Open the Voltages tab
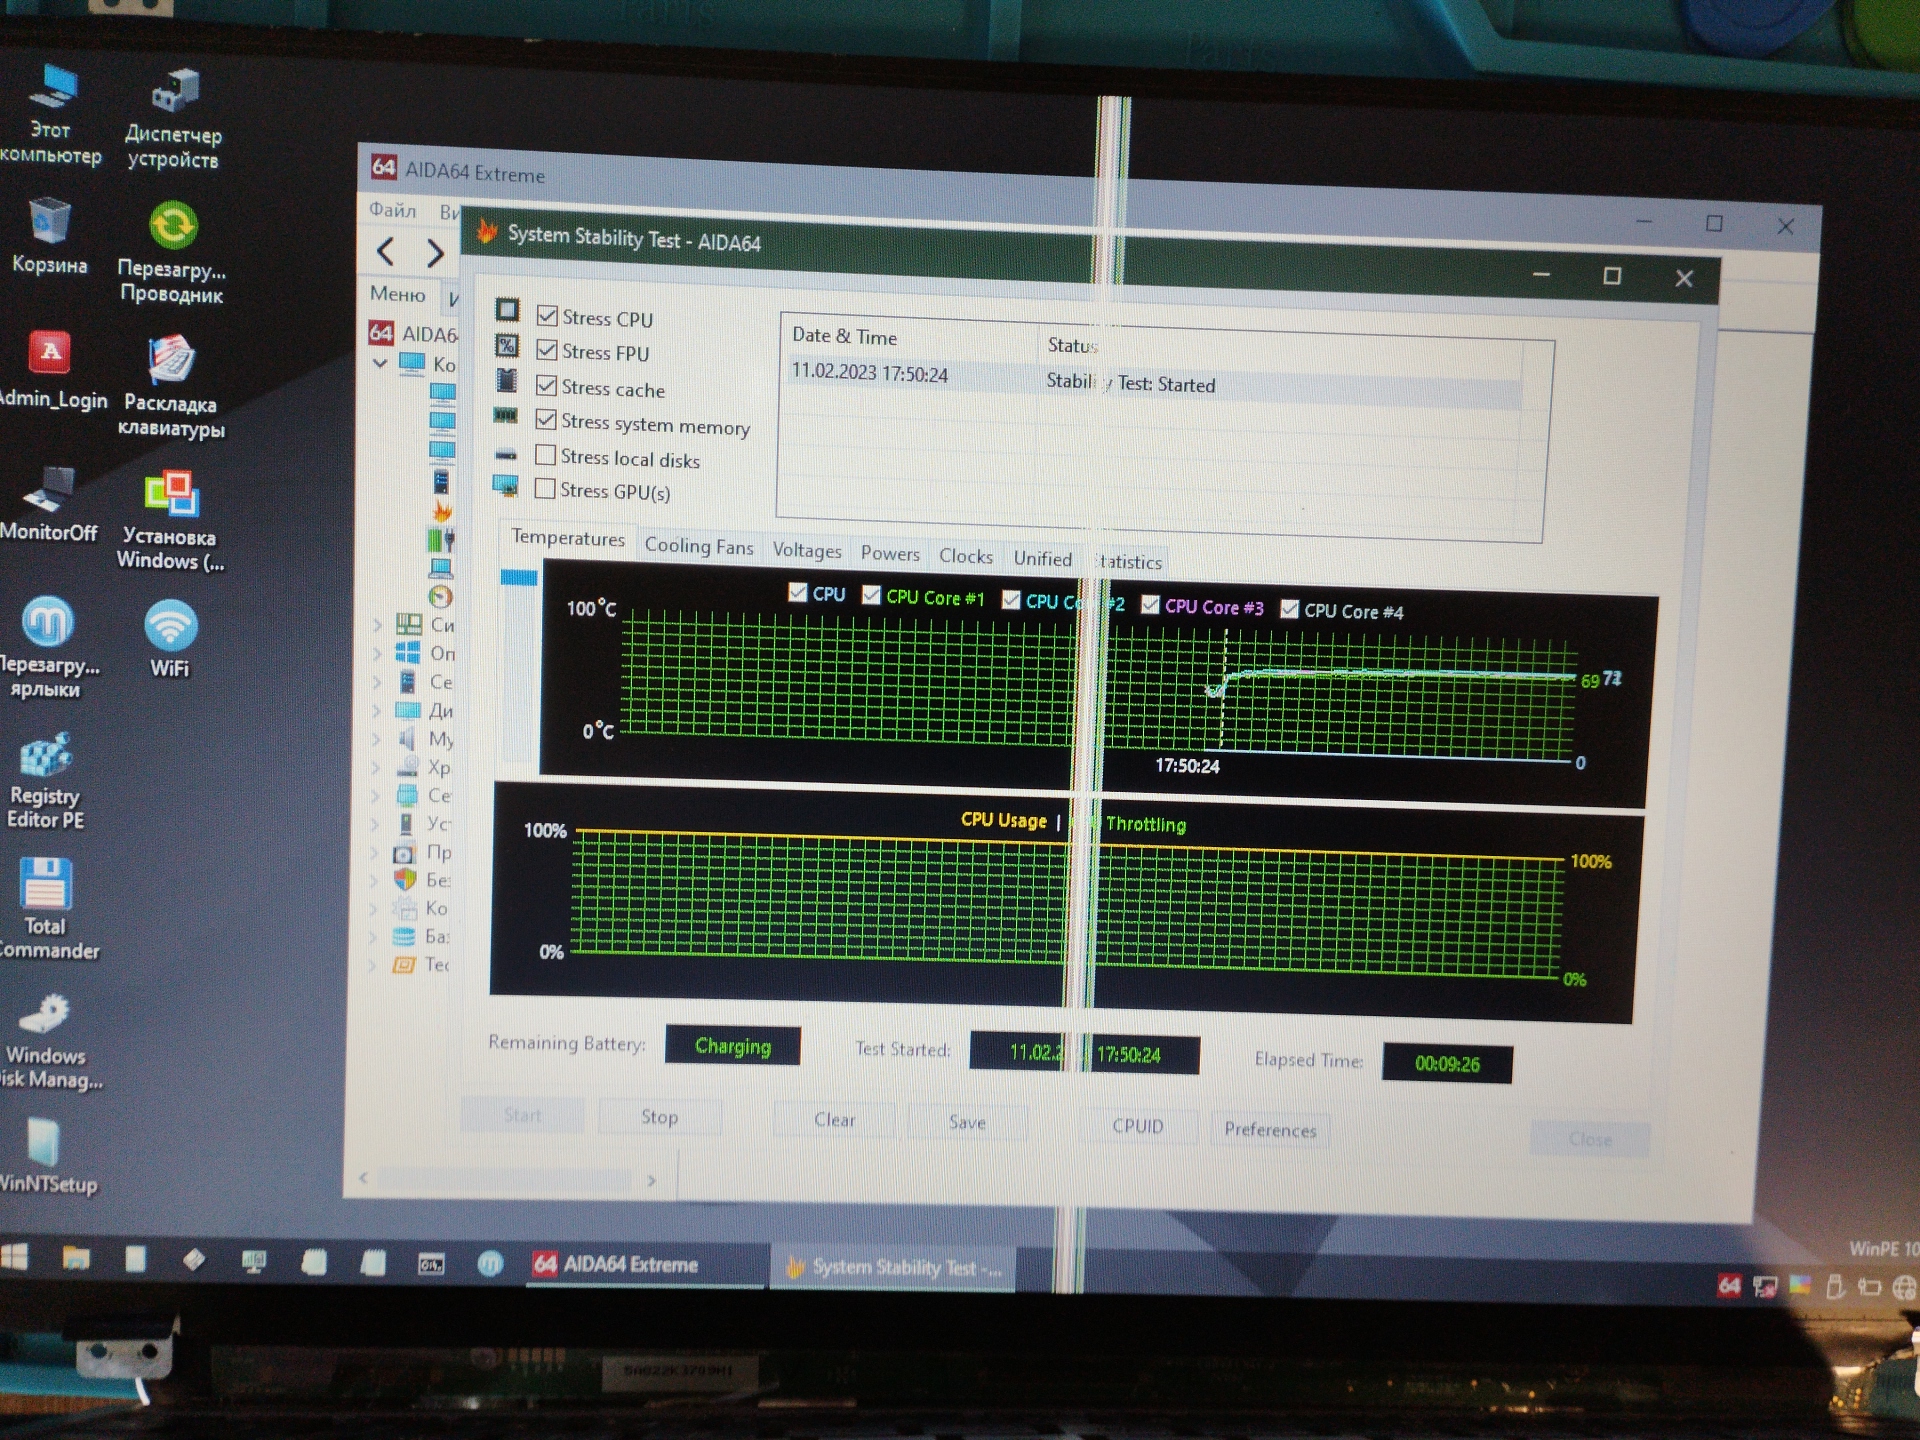1920x1440 pixels. pos(807,550)
